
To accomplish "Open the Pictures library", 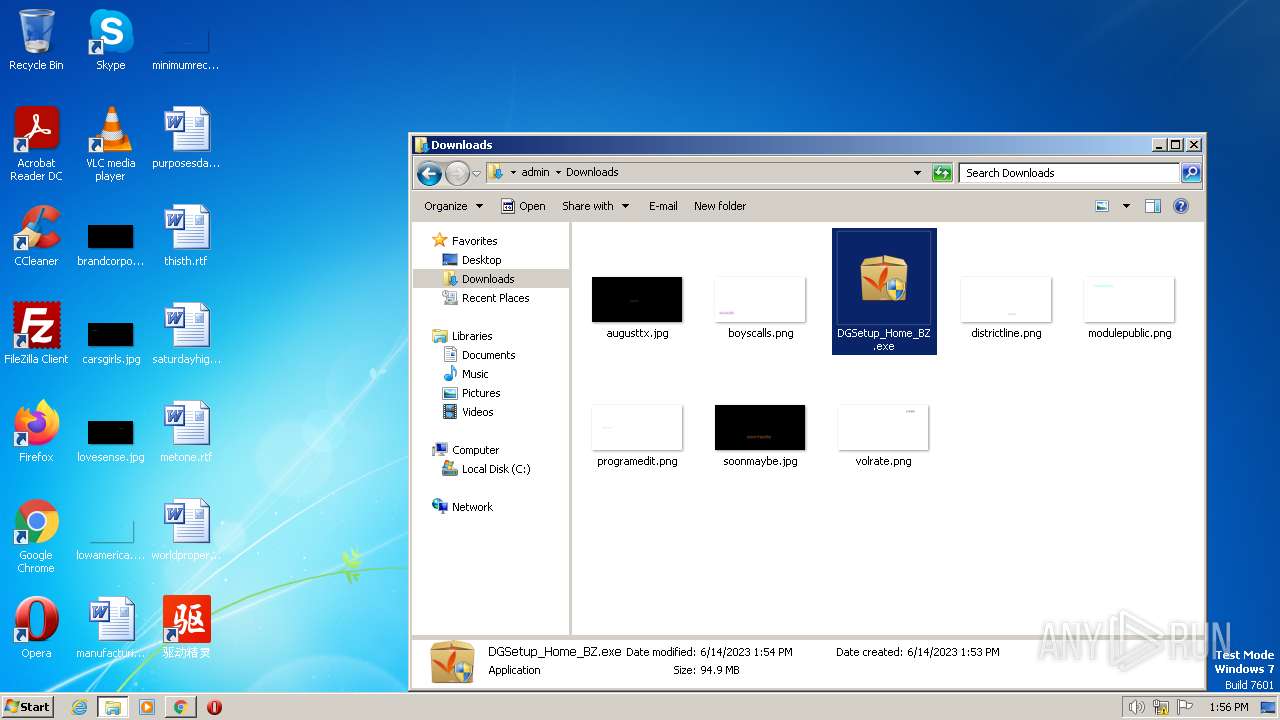I will pos(481,393).
